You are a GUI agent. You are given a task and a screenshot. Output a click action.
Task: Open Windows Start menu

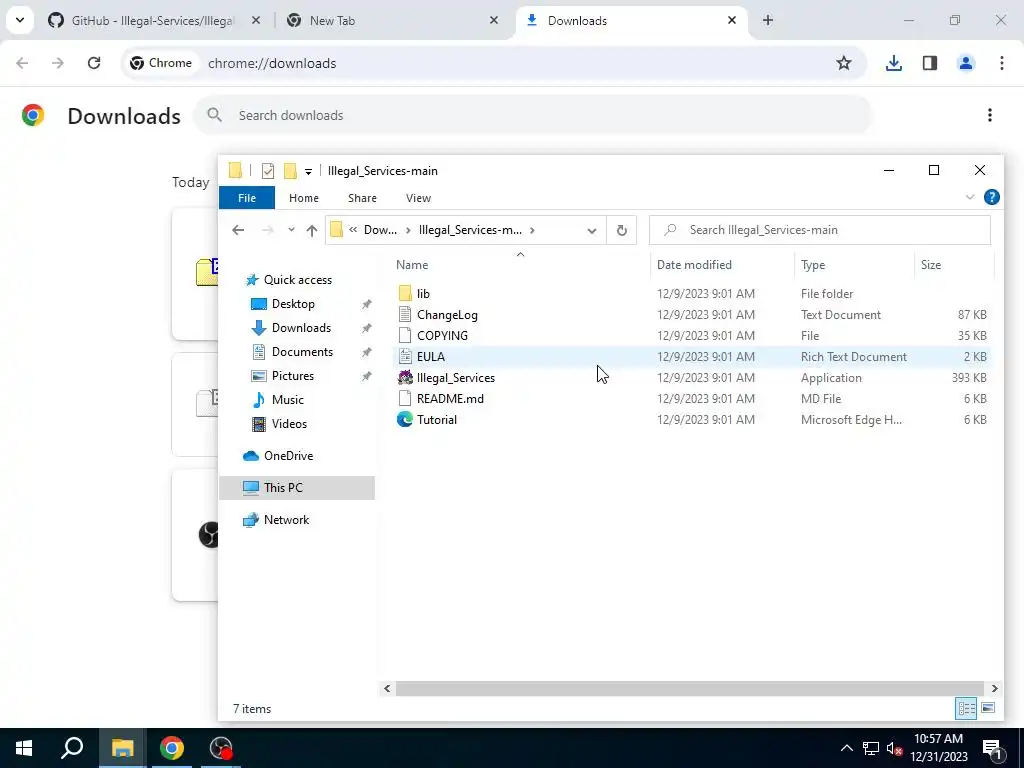tap(24, 748)
